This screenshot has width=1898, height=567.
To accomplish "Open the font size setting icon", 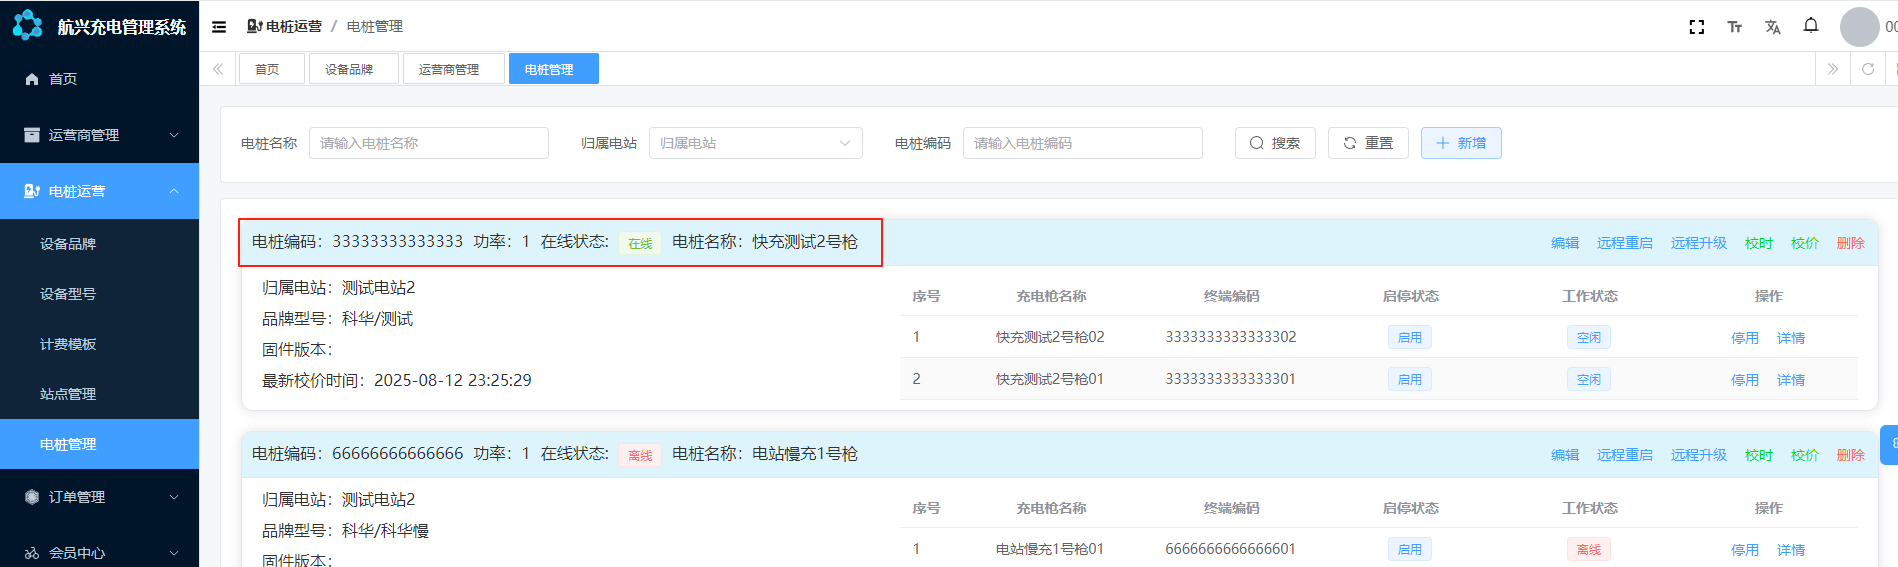I will click(x=1734, y=27).
